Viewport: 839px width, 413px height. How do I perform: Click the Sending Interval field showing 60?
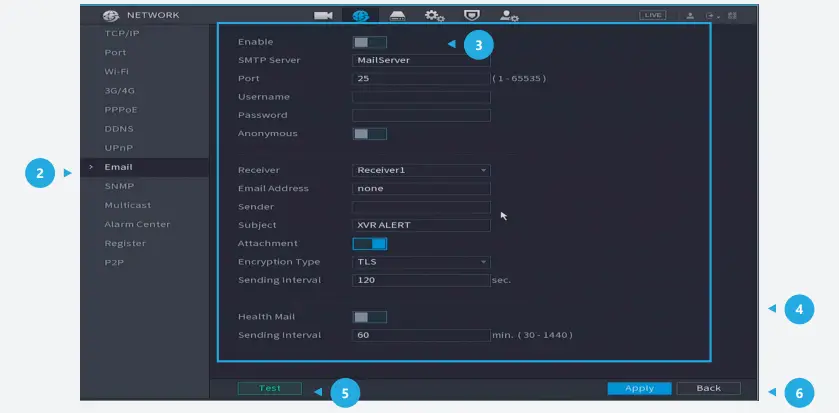tap(421, 335)
